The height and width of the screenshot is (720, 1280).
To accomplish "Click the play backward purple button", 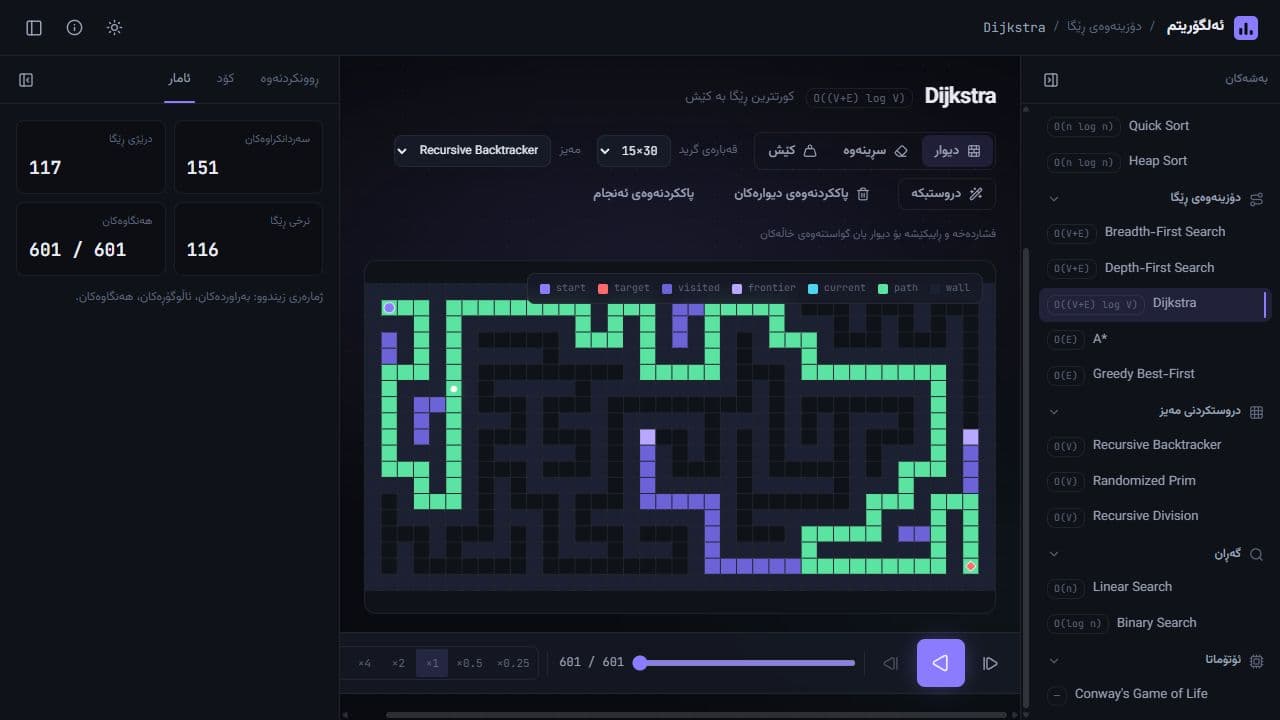I will (x=941, y=663).
